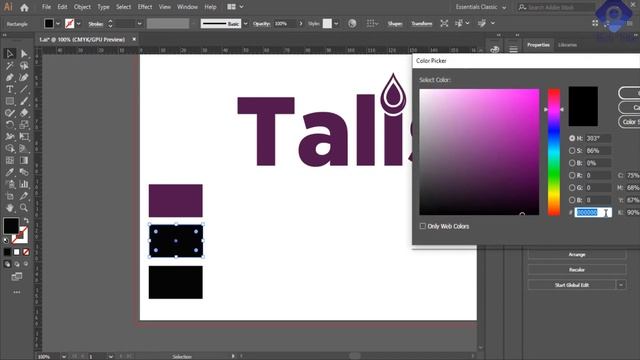The width and height of the screenshot is (640, 360).
Task: Swap fill and stroke arrow icon
Action: point(26,221)
